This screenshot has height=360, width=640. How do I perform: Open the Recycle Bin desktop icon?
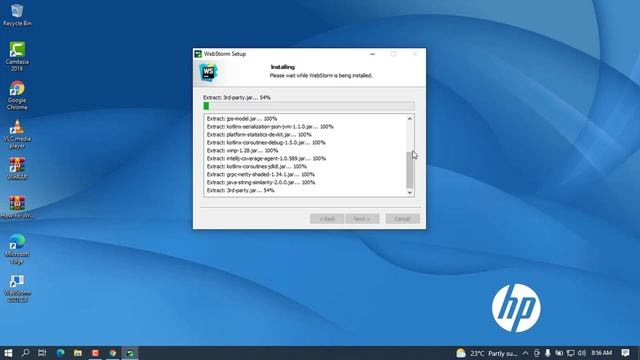17,15
